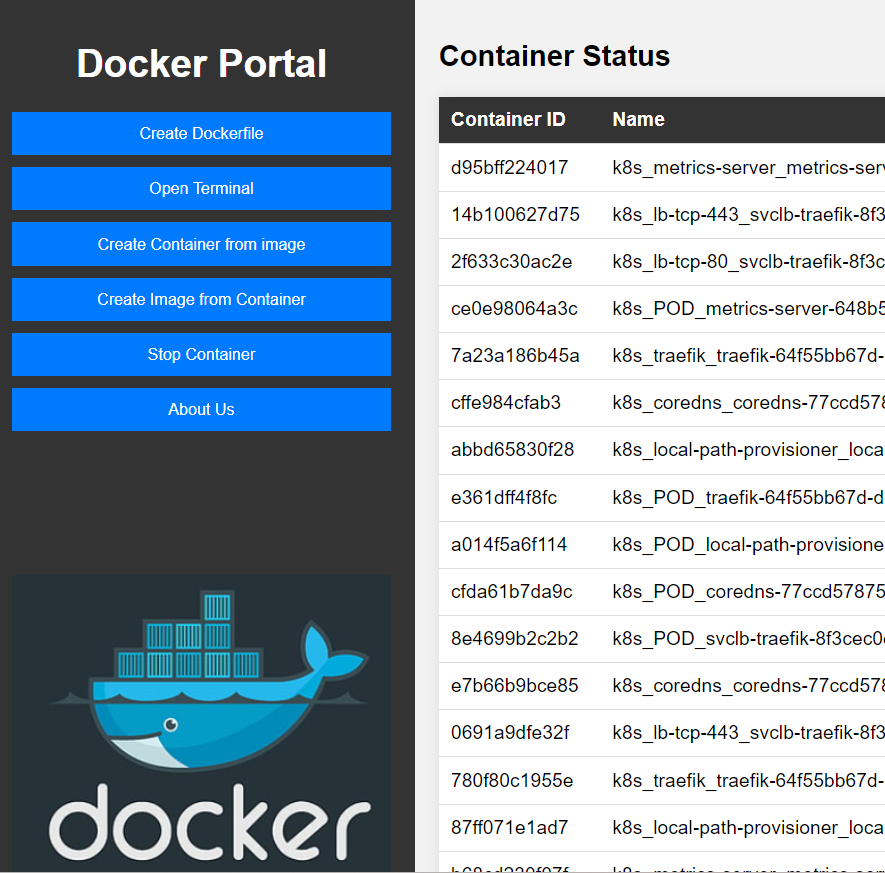Select Create Container from image

click(201, 244)
